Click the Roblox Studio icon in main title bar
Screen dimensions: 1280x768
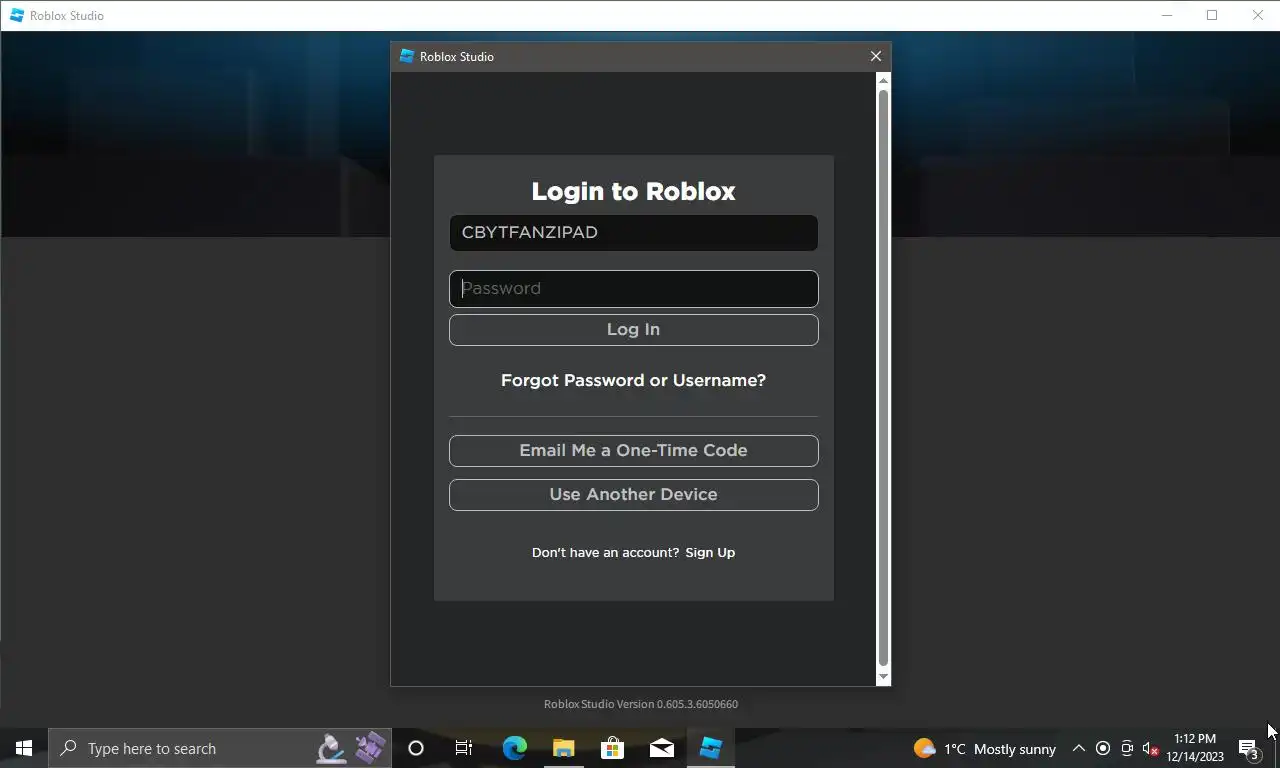click(x=17, y=15)
